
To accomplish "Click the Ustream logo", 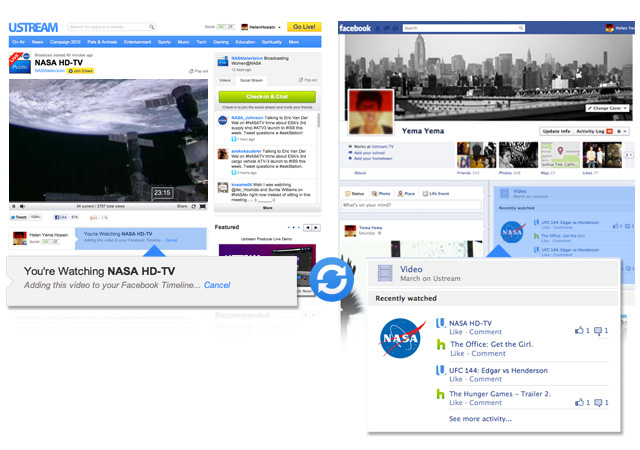I will click(33, 27).
